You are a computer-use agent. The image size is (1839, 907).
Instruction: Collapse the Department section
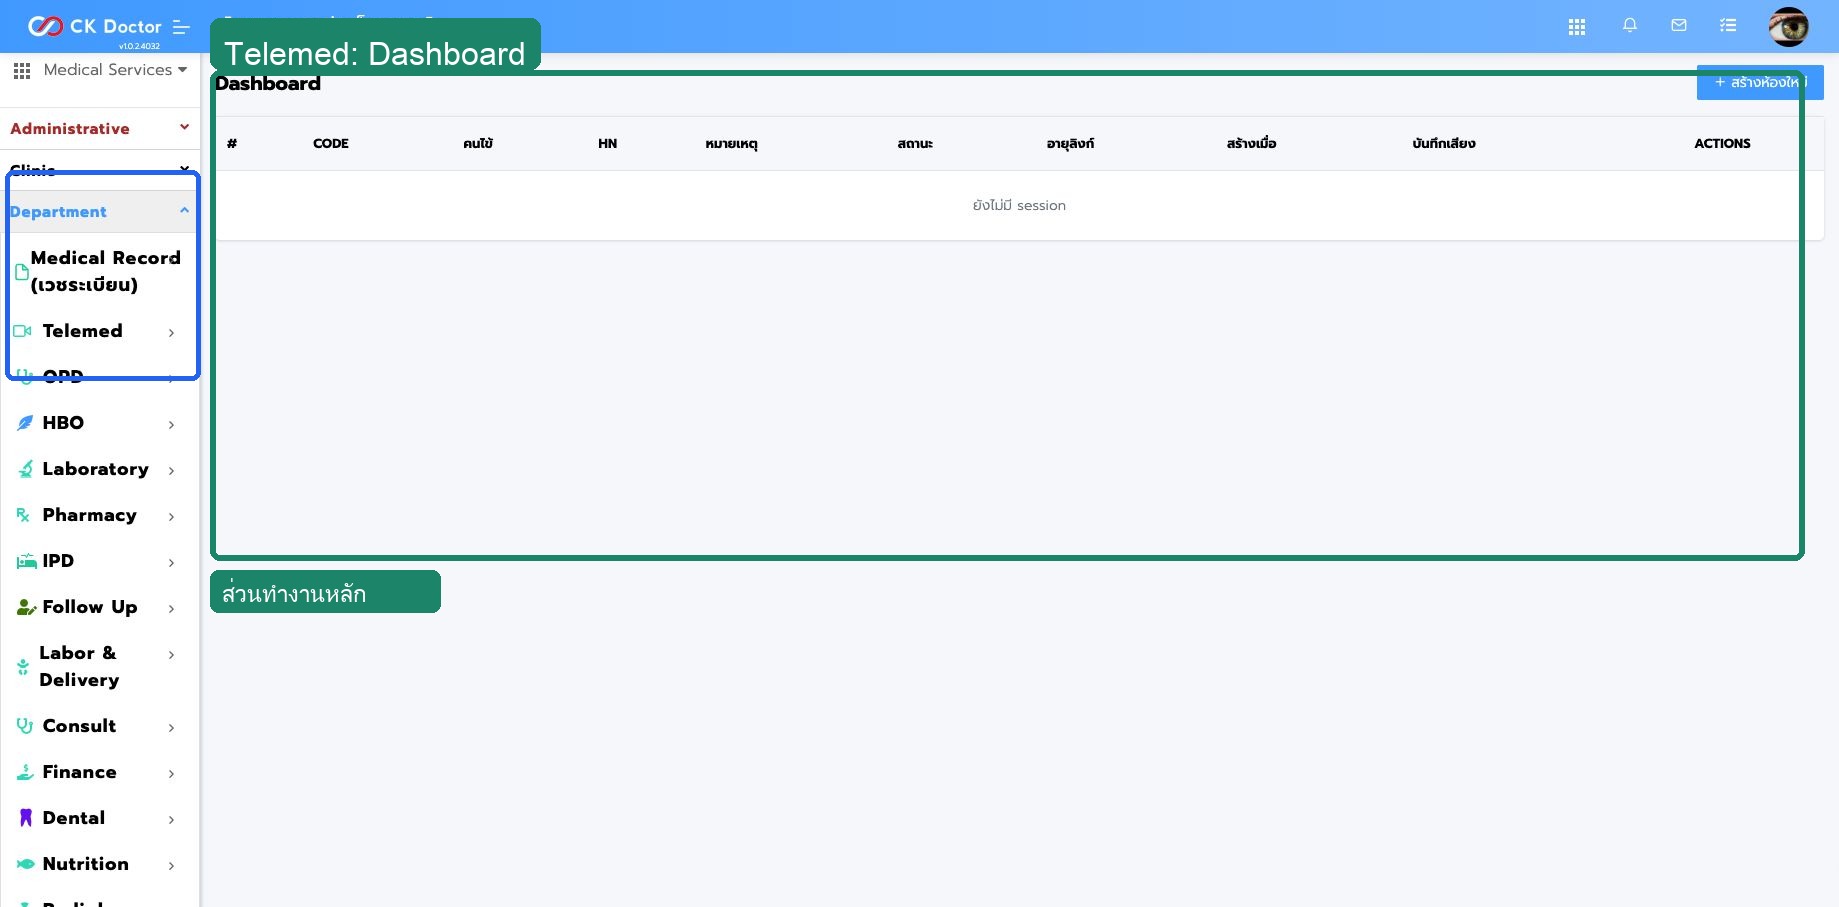[99, 212]
